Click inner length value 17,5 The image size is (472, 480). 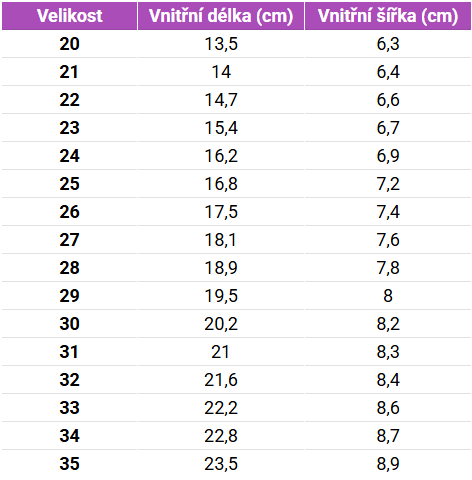point(221,212)
